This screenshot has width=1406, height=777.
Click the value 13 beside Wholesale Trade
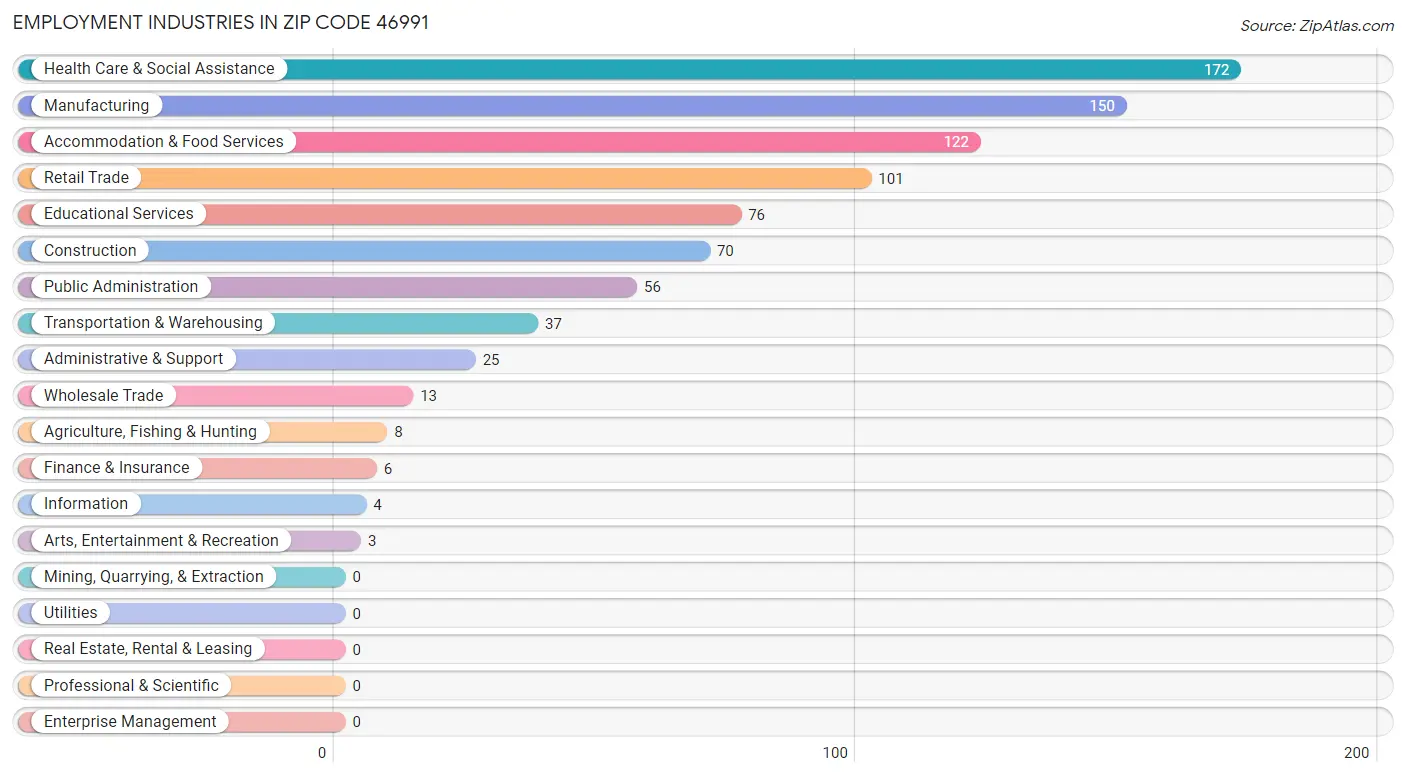pyautogui.click(x=428, y=396)
